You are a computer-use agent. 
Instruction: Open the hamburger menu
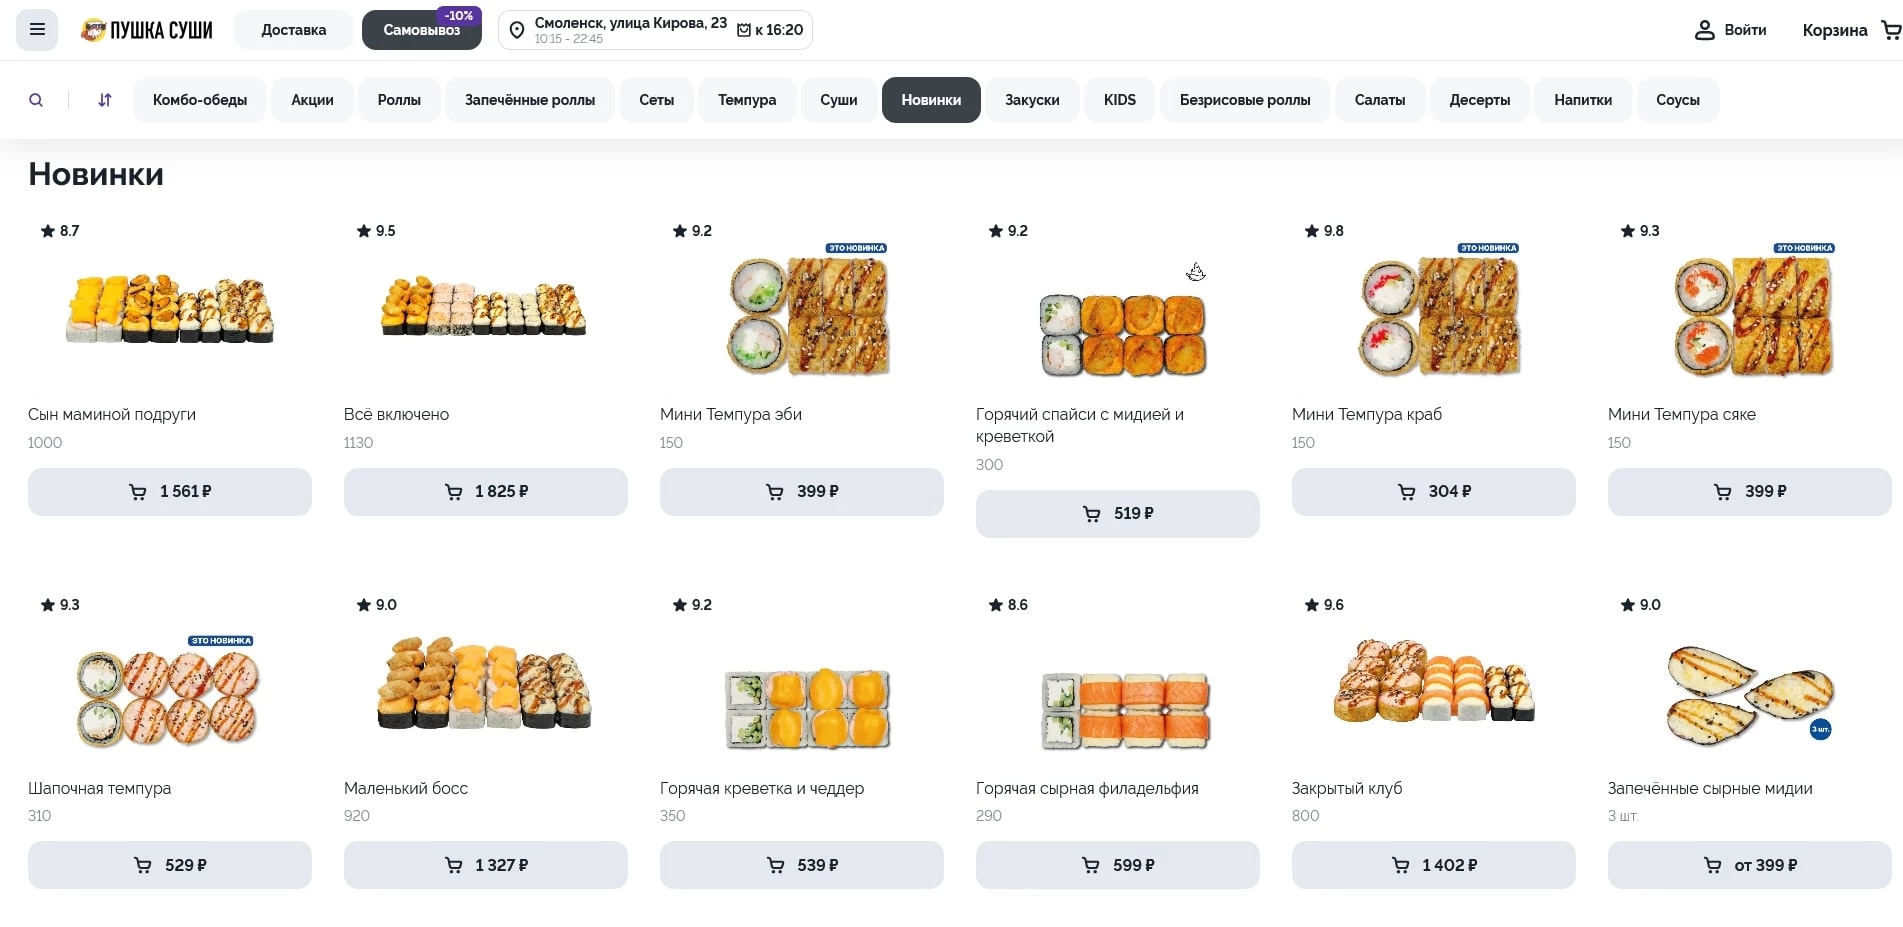click(37, 30)
